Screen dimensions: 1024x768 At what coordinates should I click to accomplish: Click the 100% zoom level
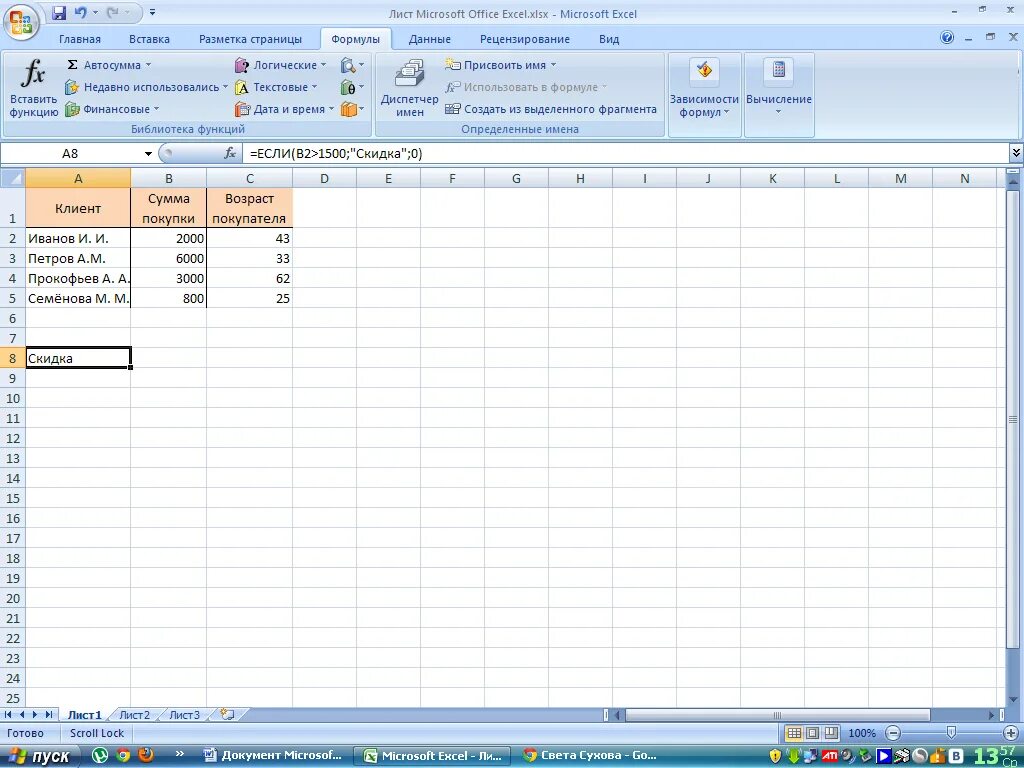coord(862,733)
